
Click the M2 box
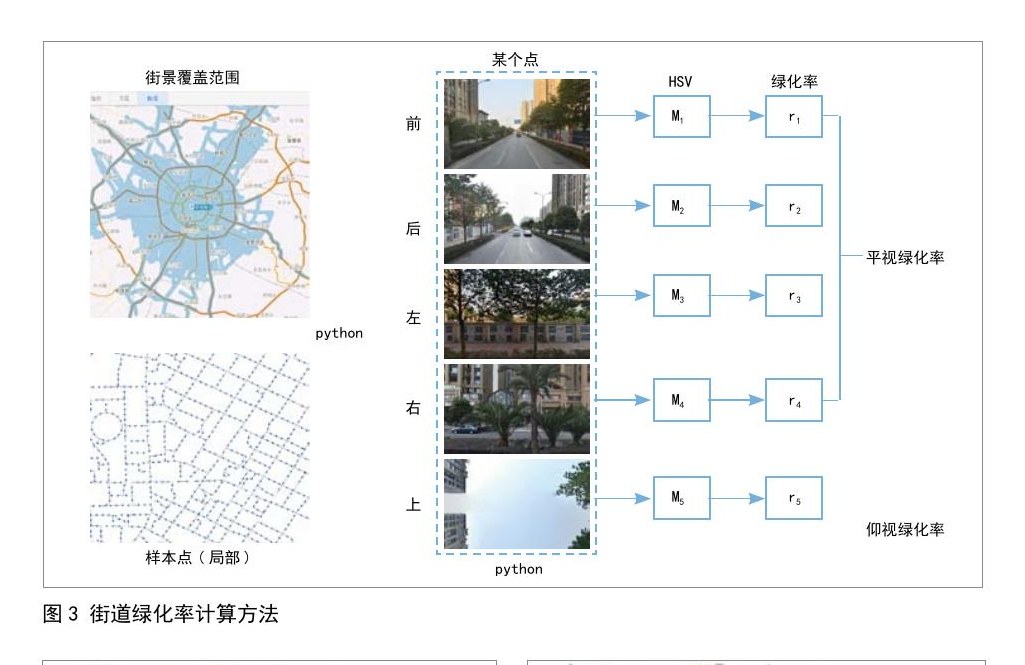682,205
